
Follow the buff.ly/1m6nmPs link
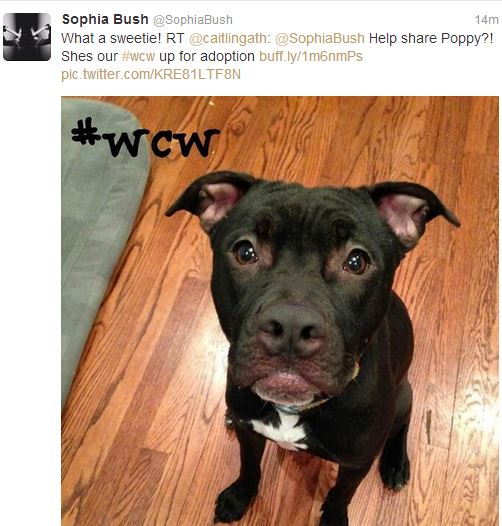[311, 56]
